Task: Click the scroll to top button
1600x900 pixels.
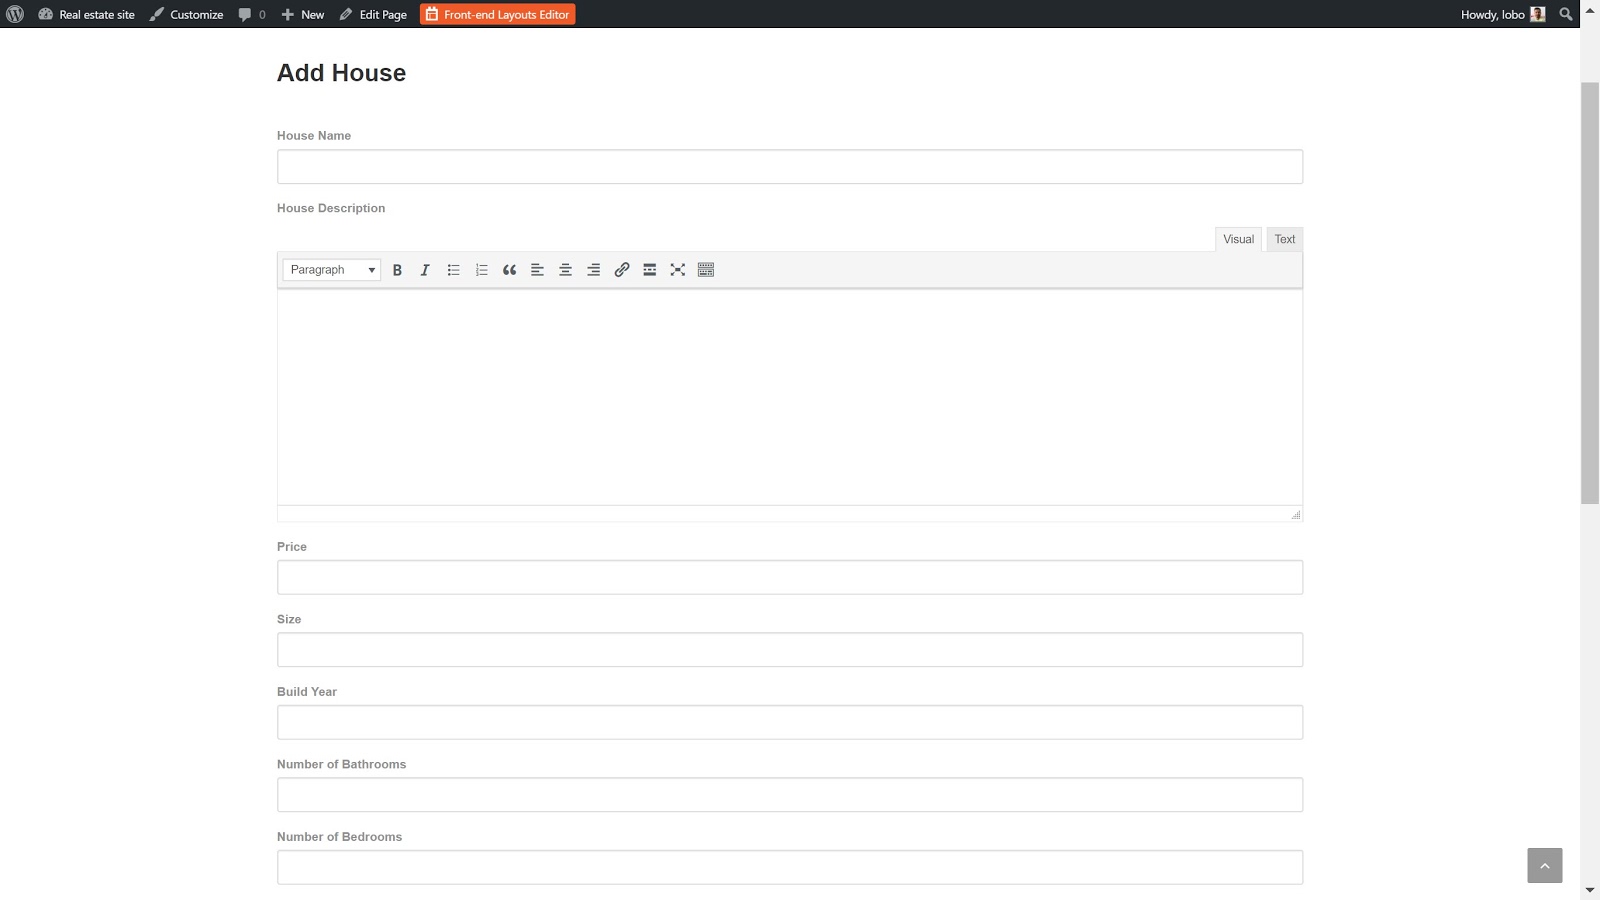Action: coord(1544,865)
